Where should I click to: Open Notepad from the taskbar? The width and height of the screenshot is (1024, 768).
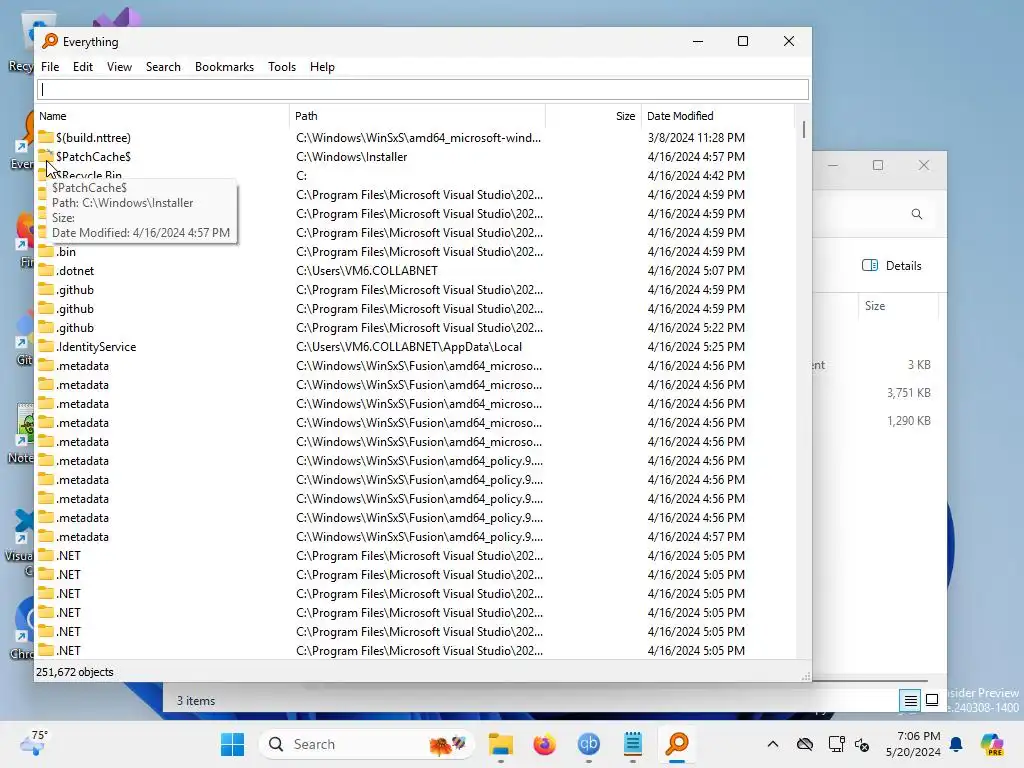632,744
